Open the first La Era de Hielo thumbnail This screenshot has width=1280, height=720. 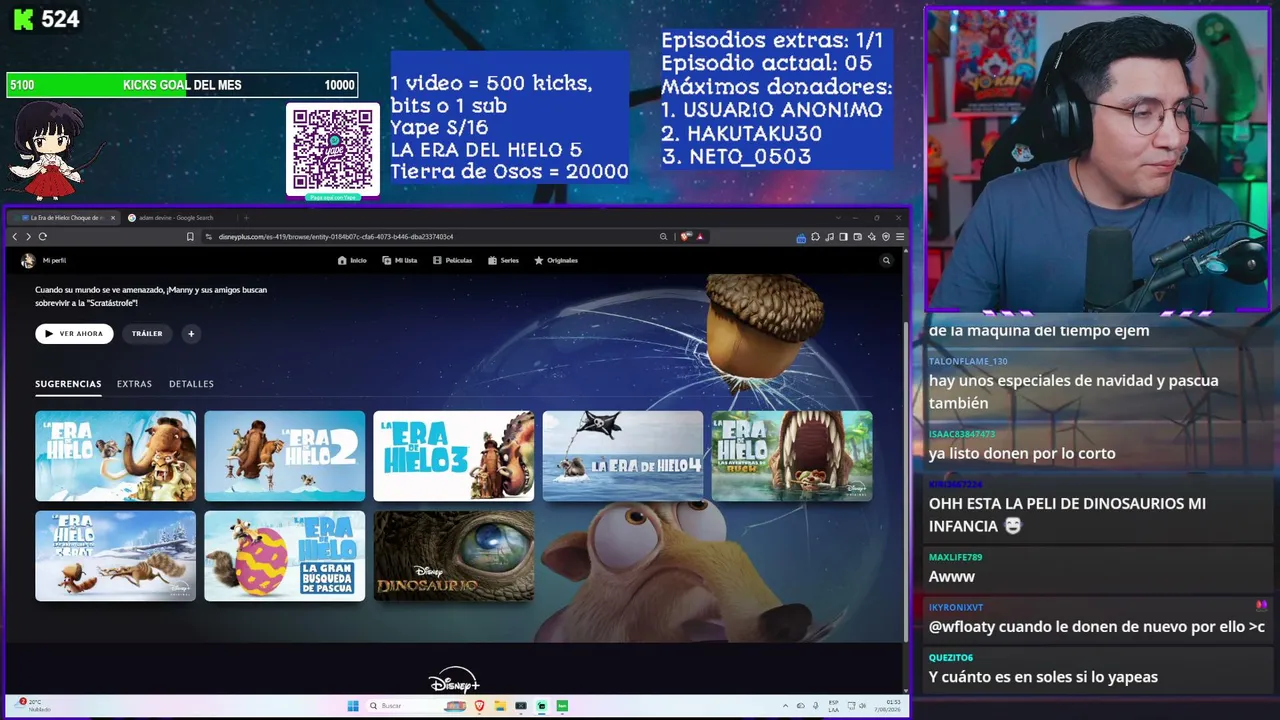pyautogui.click(x=116, y=456)
